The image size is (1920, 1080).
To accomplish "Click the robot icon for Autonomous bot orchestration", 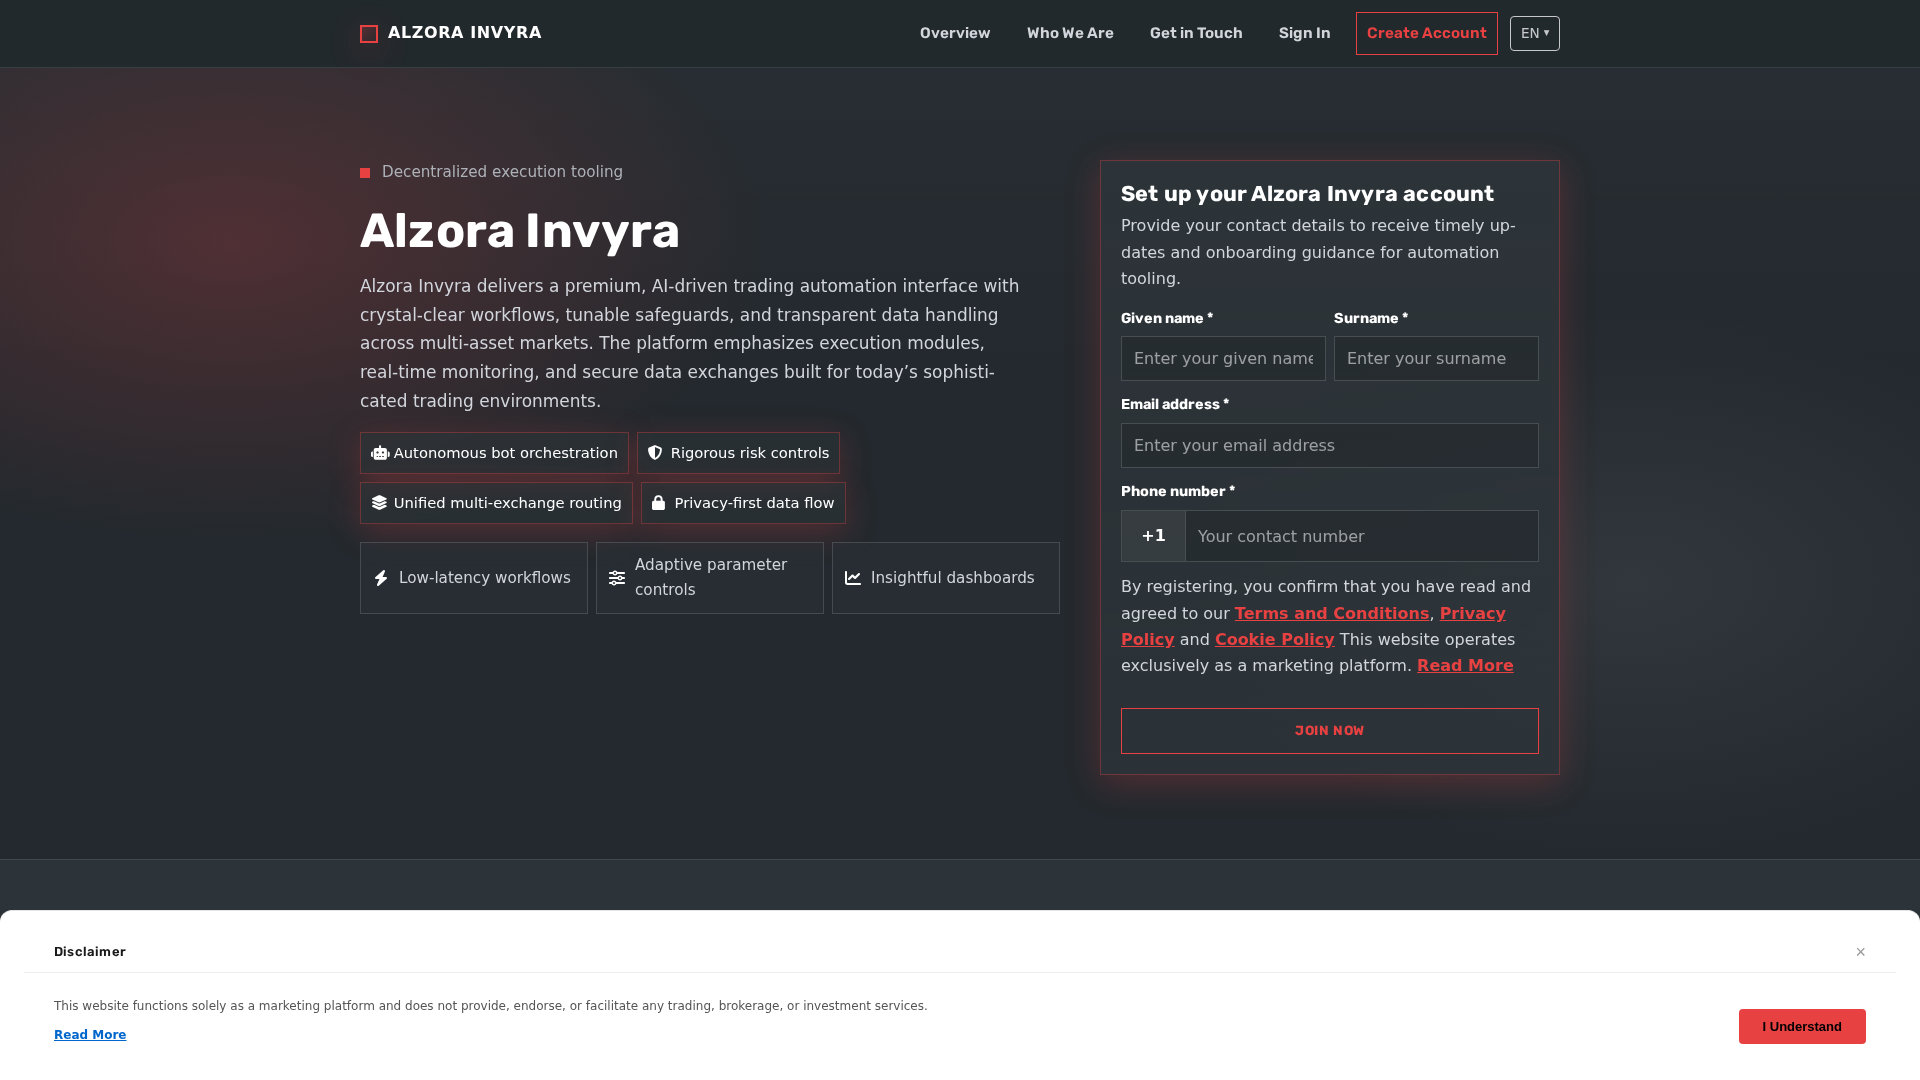I will [x=380, y=453].
